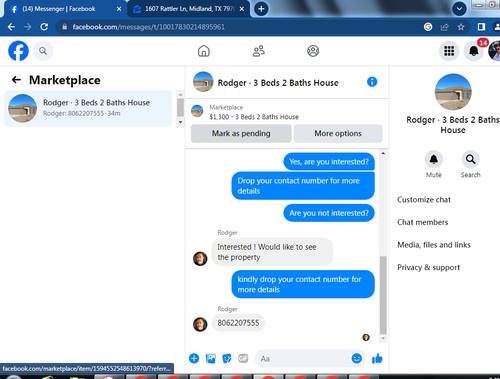Open the Facebook logo home link
The image size is (500, 379).
point(18,51)
